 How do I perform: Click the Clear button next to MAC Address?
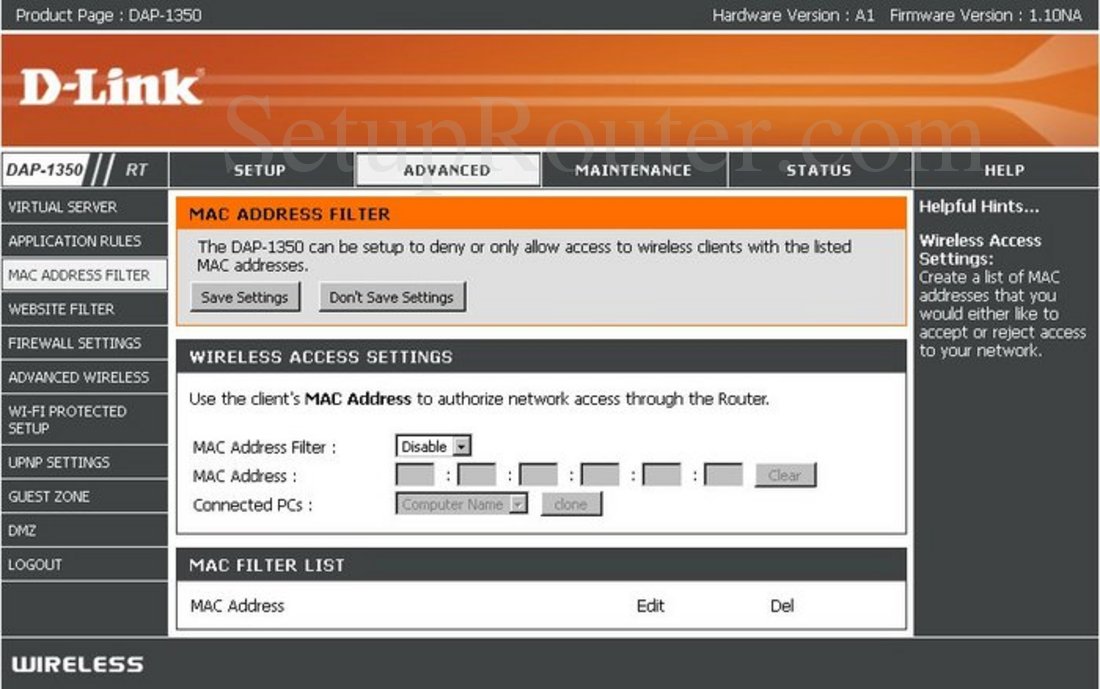[x=786, y=475]
